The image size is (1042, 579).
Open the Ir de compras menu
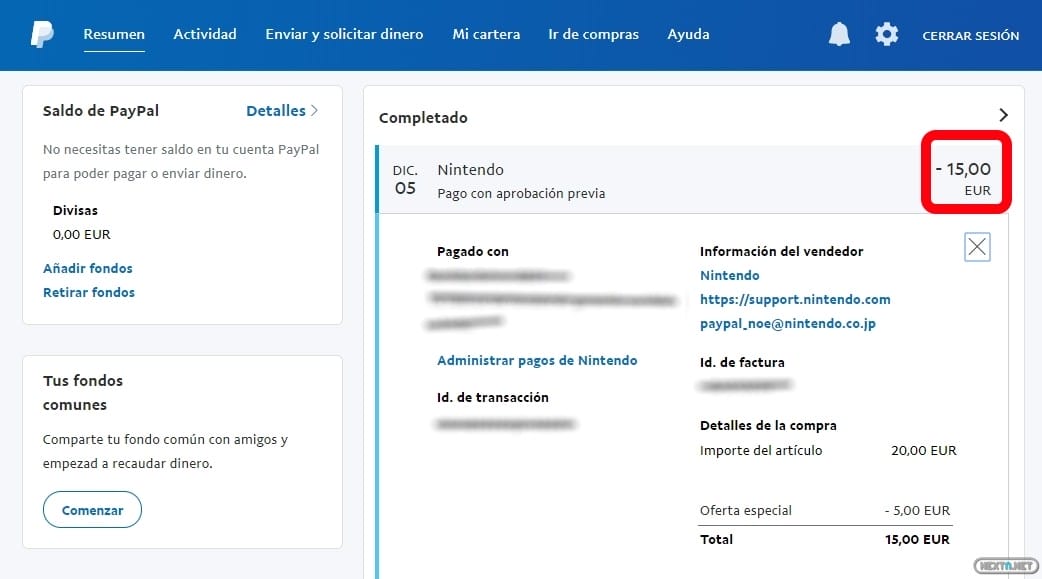[x=593, y=35]
